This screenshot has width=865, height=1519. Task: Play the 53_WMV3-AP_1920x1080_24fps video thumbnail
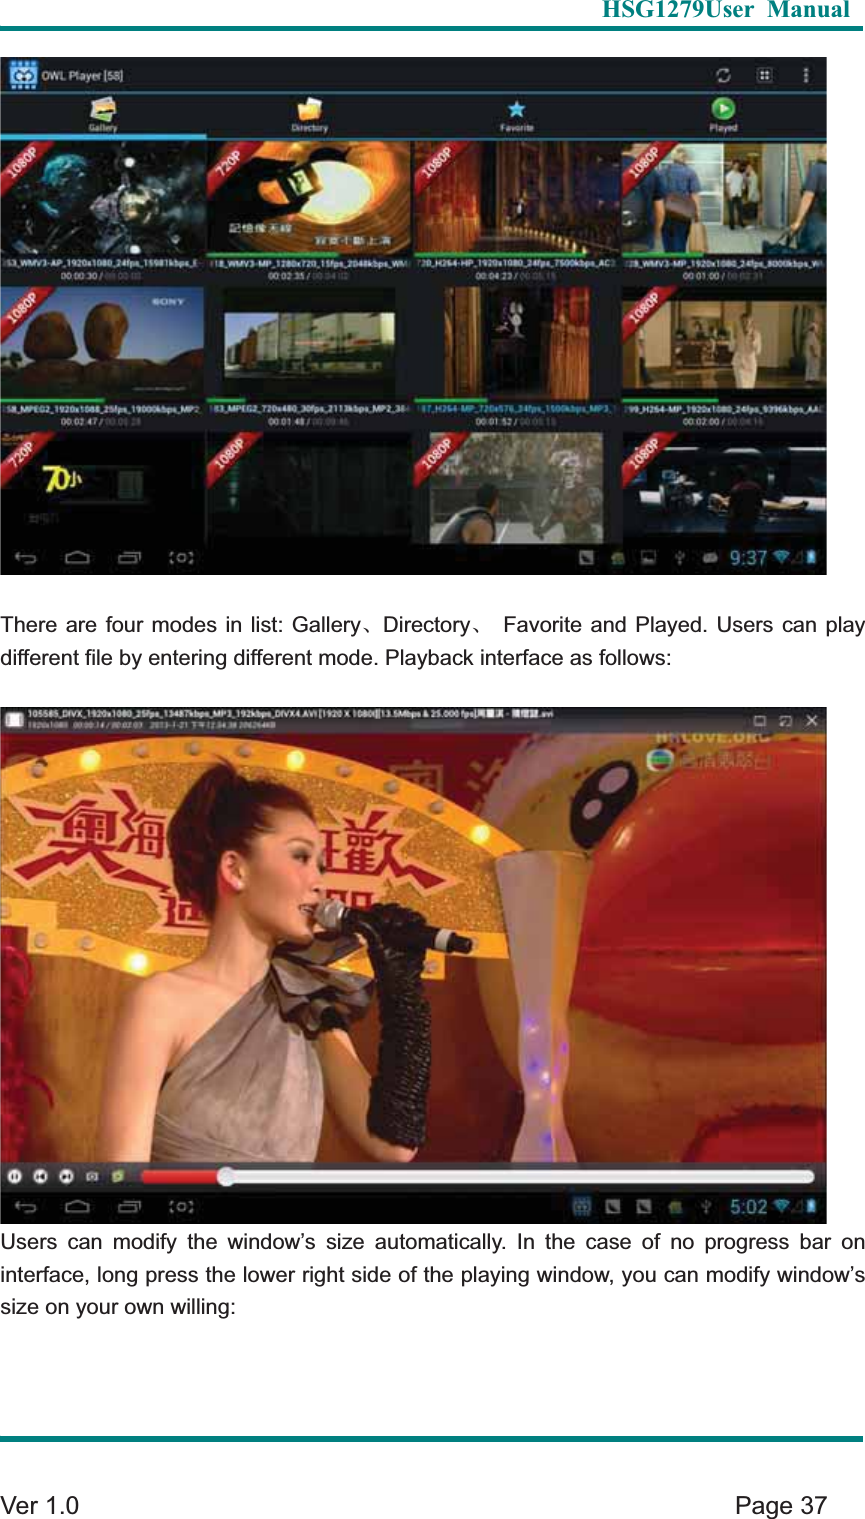tap(103, 198)
